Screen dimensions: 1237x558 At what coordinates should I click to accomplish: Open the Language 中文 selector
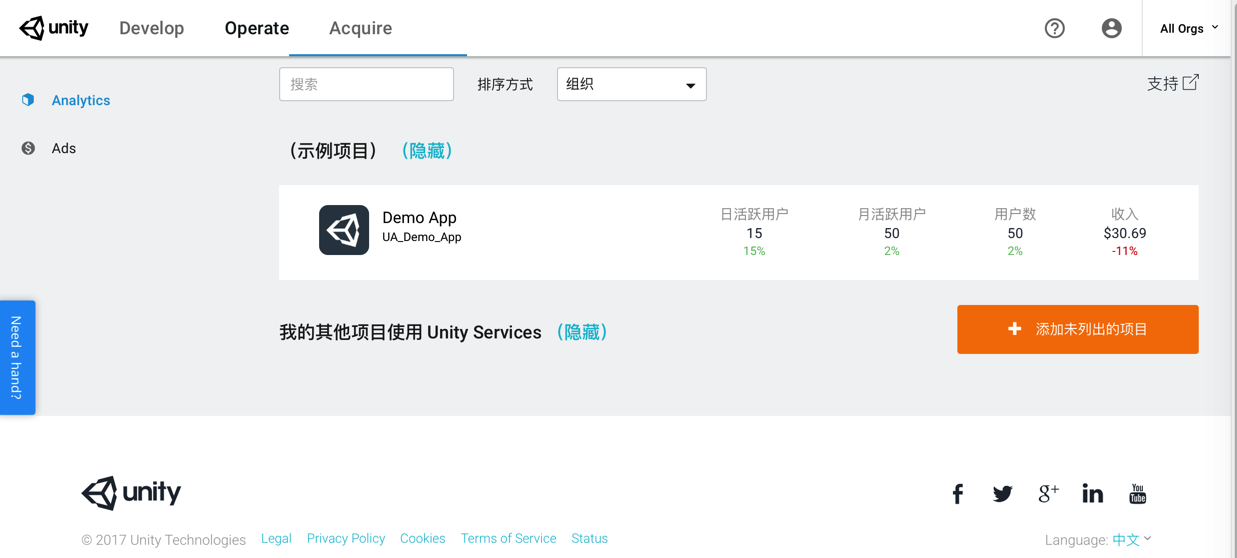pyautogui.click(x=1132, y=540)
